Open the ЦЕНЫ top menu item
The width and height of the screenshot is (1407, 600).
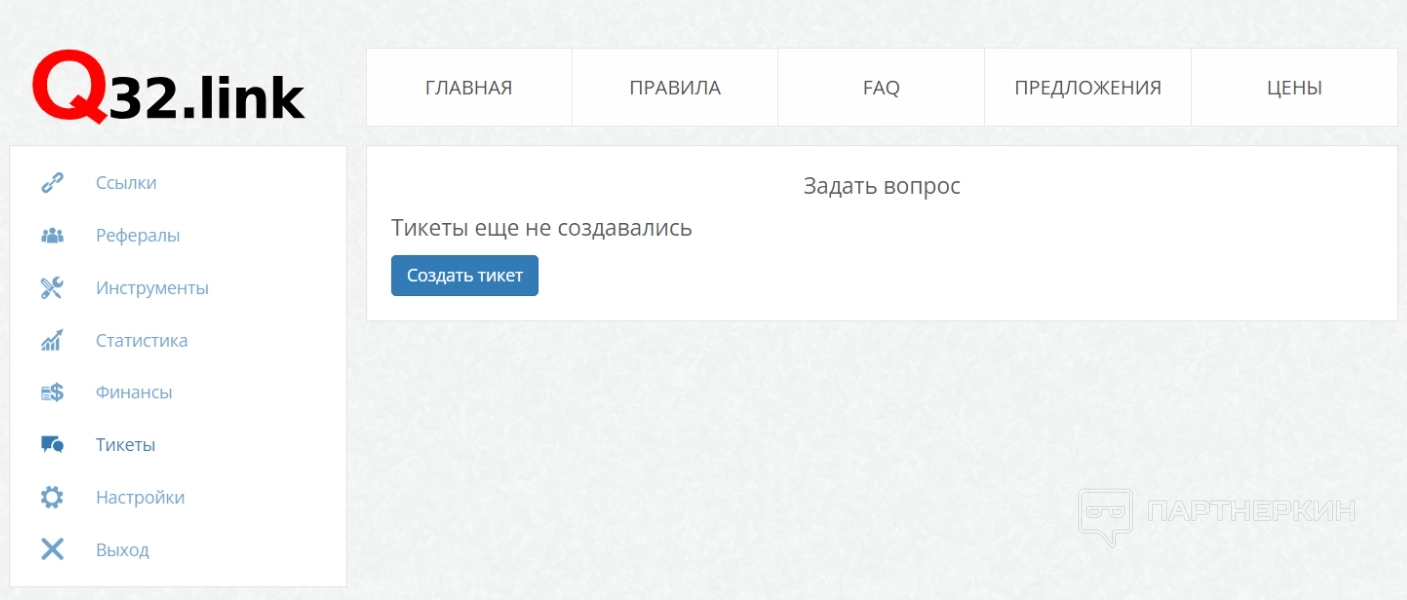(1295, 88)
